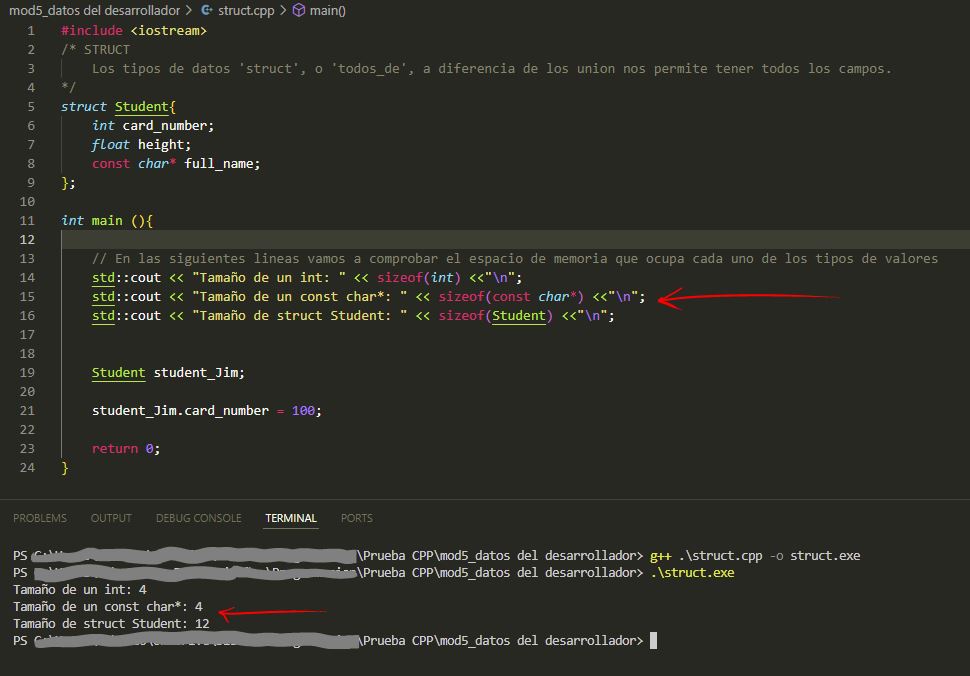Click the underlined Student in sizeof(Student)
This screenshot has height=676, width=970.
tap(520, 315)
